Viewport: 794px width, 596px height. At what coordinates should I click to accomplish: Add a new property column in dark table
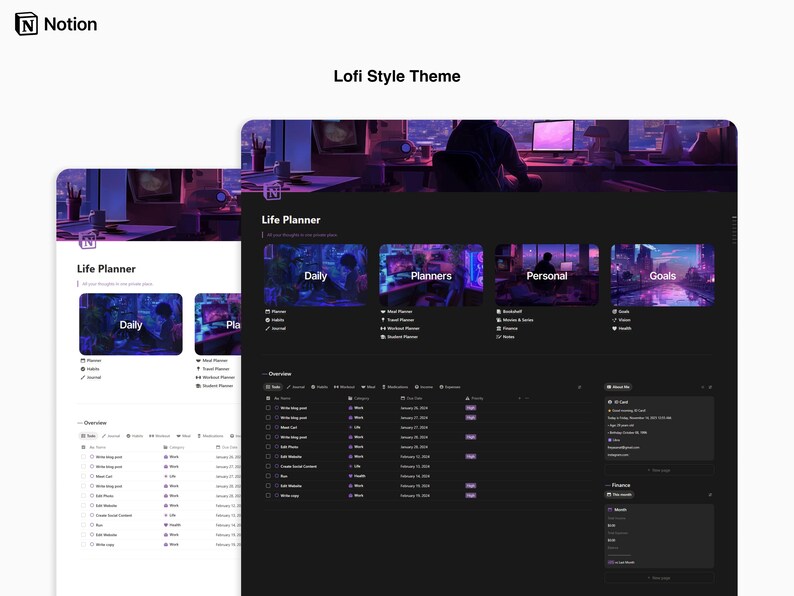(520, 399)
